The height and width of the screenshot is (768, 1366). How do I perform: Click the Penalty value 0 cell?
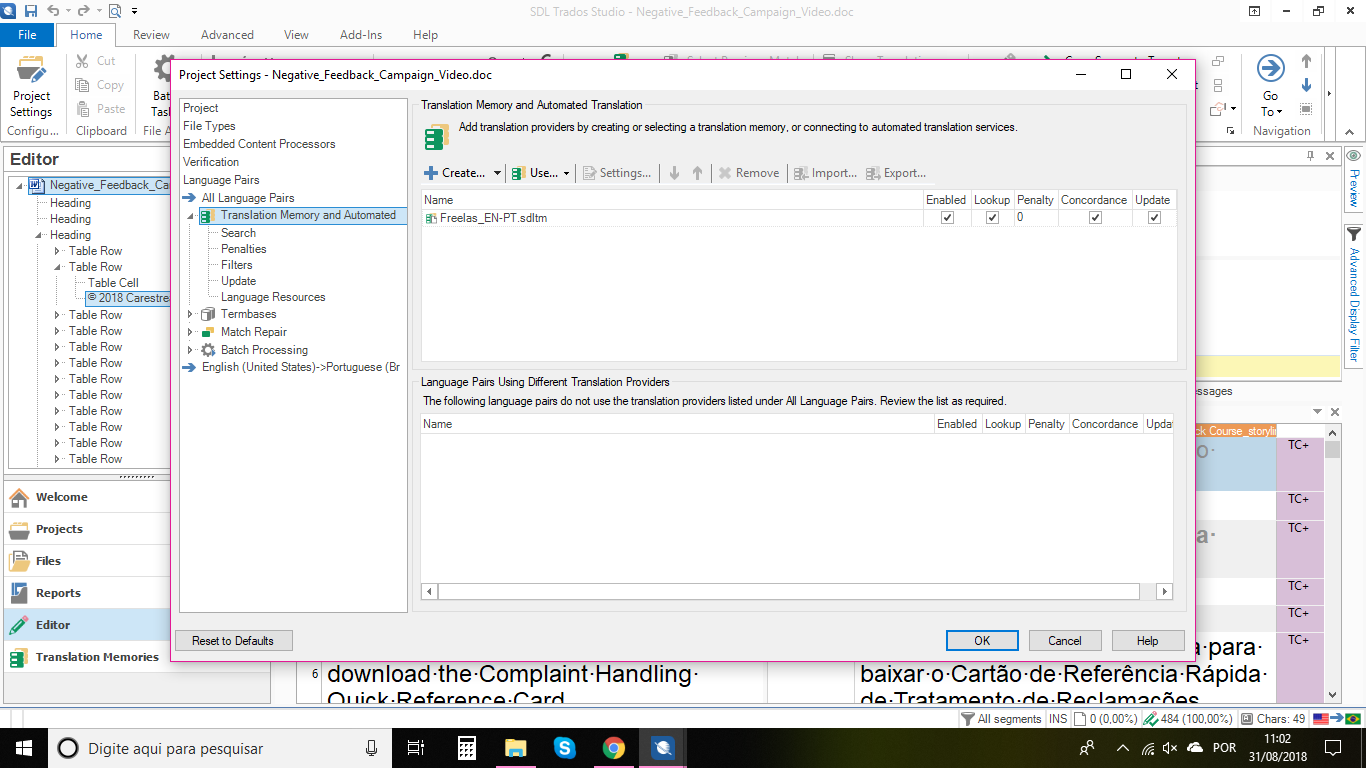1035,218
